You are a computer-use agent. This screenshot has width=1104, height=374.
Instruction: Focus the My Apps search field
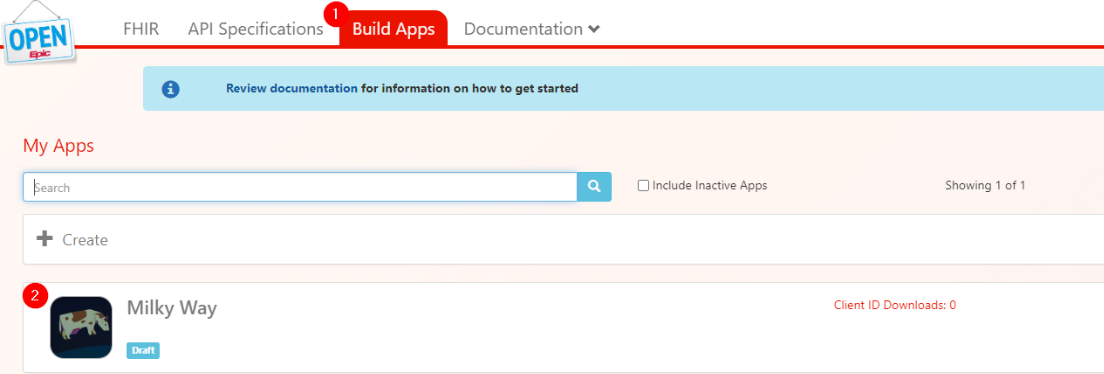(301, 187)
